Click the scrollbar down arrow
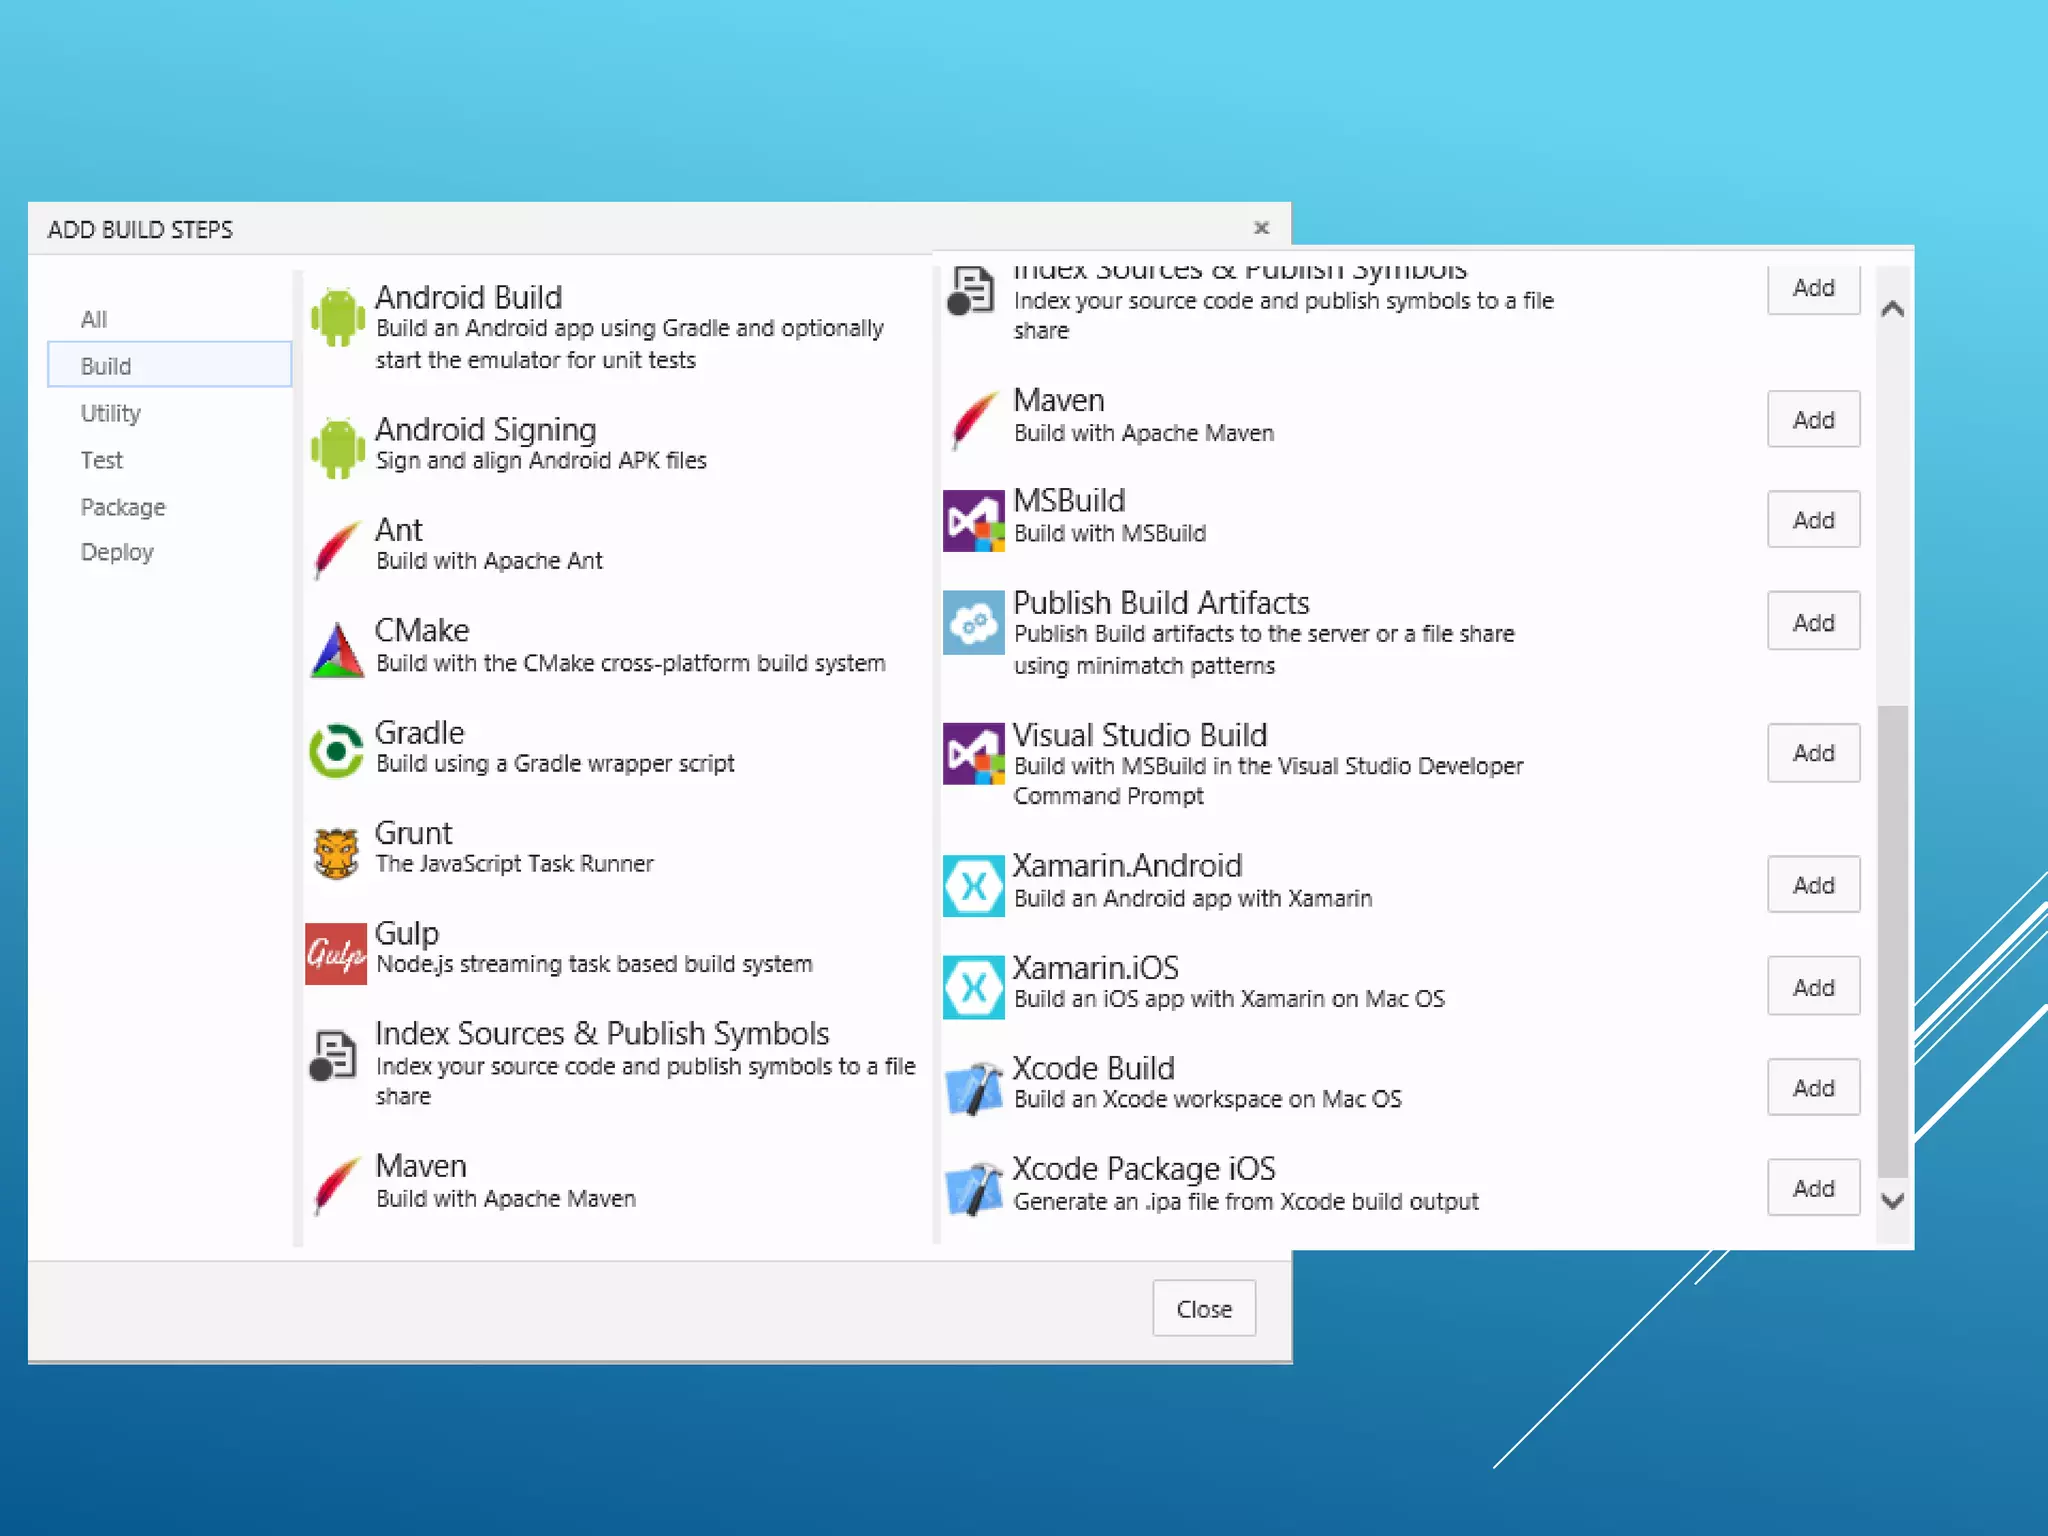This screenshot has height=1536, width=2048. 1892,1201
